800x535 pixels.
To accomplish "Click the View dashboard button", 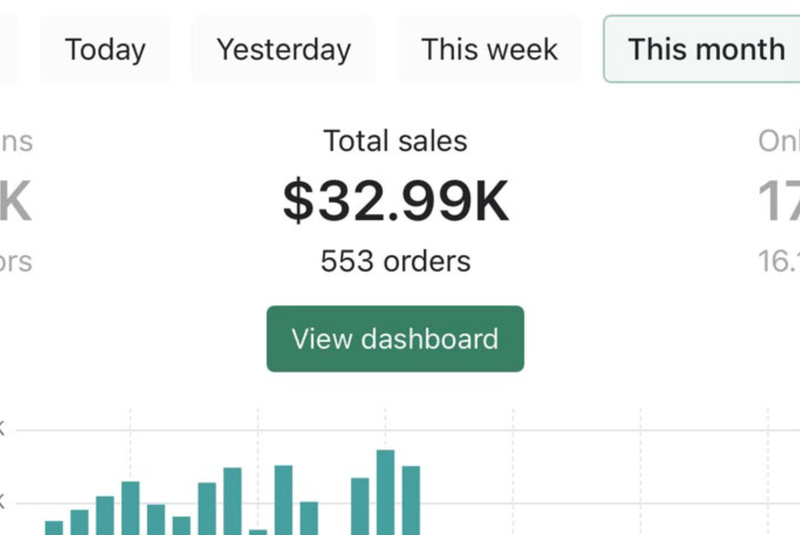I will coord(395,339).
